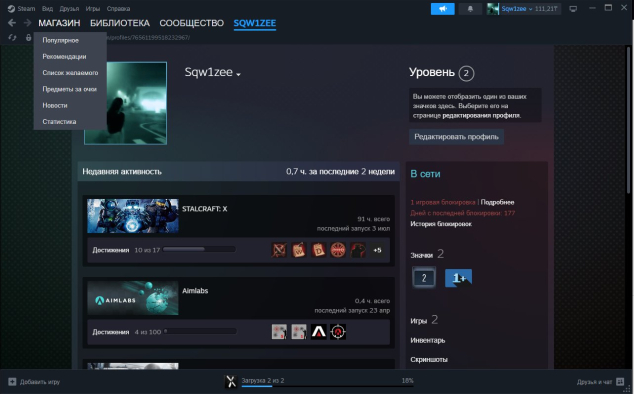Click the +5 more achievements icon

[x=377, y=250]
